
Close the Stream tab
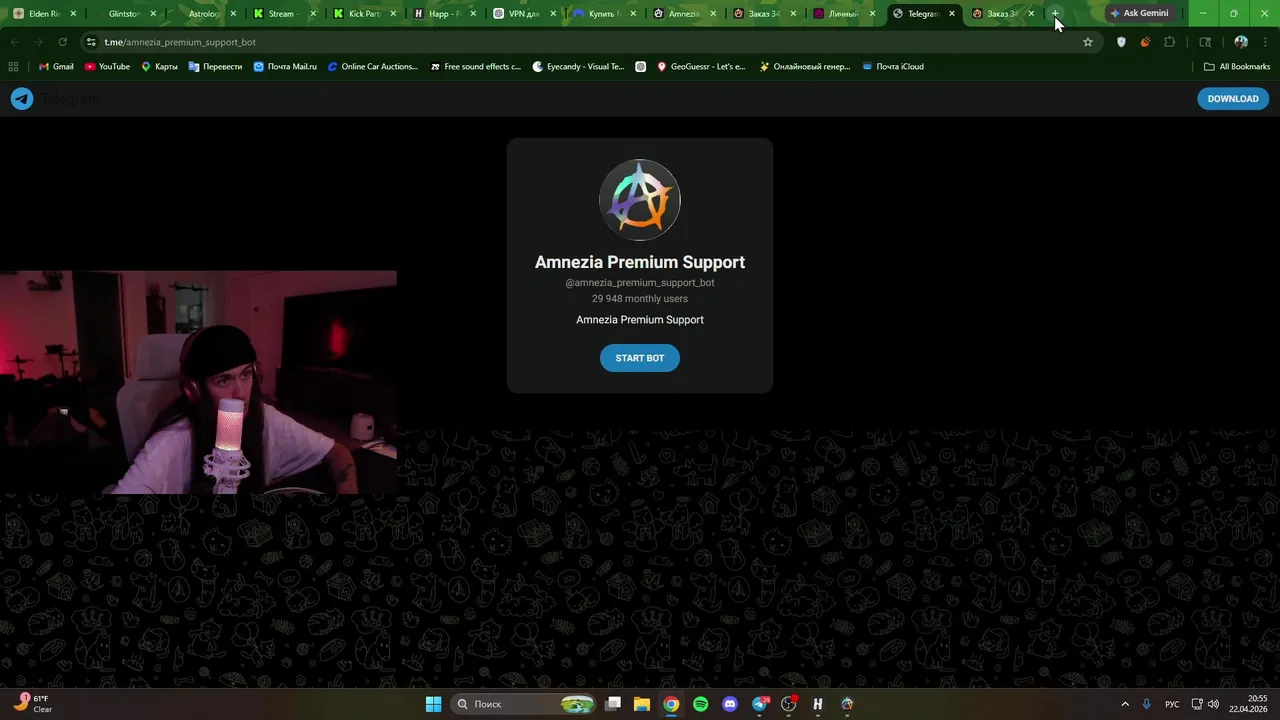312,14
